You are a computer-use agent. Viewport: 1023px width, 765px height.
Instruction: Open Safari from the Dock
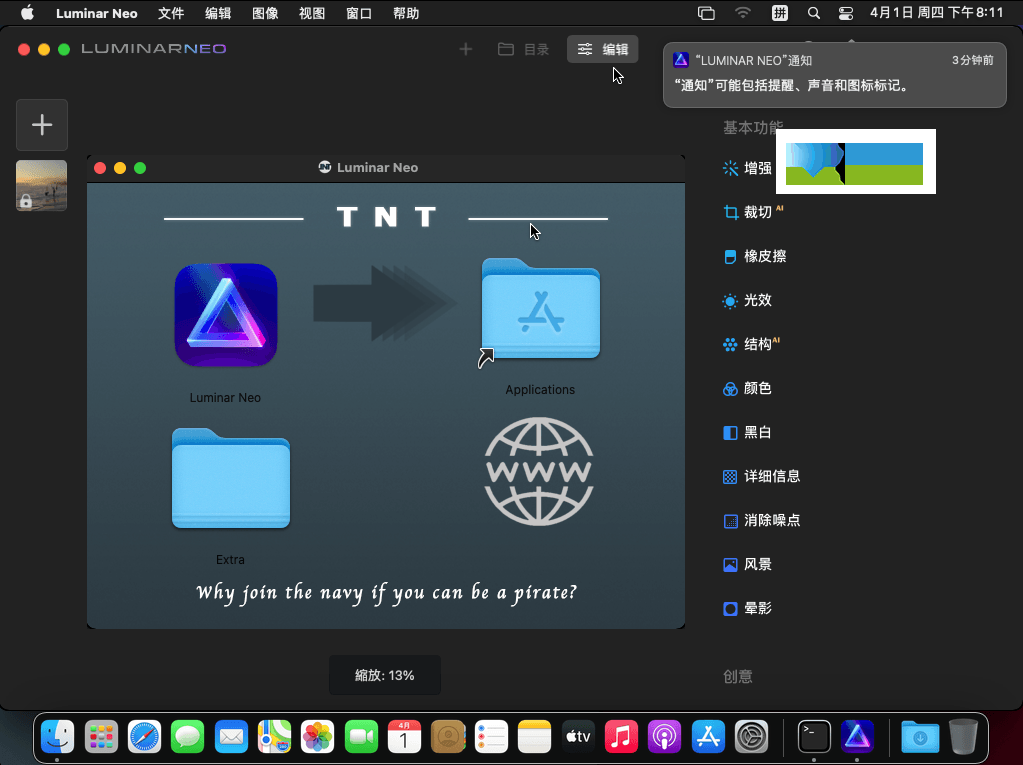click(x=144, y=737)
